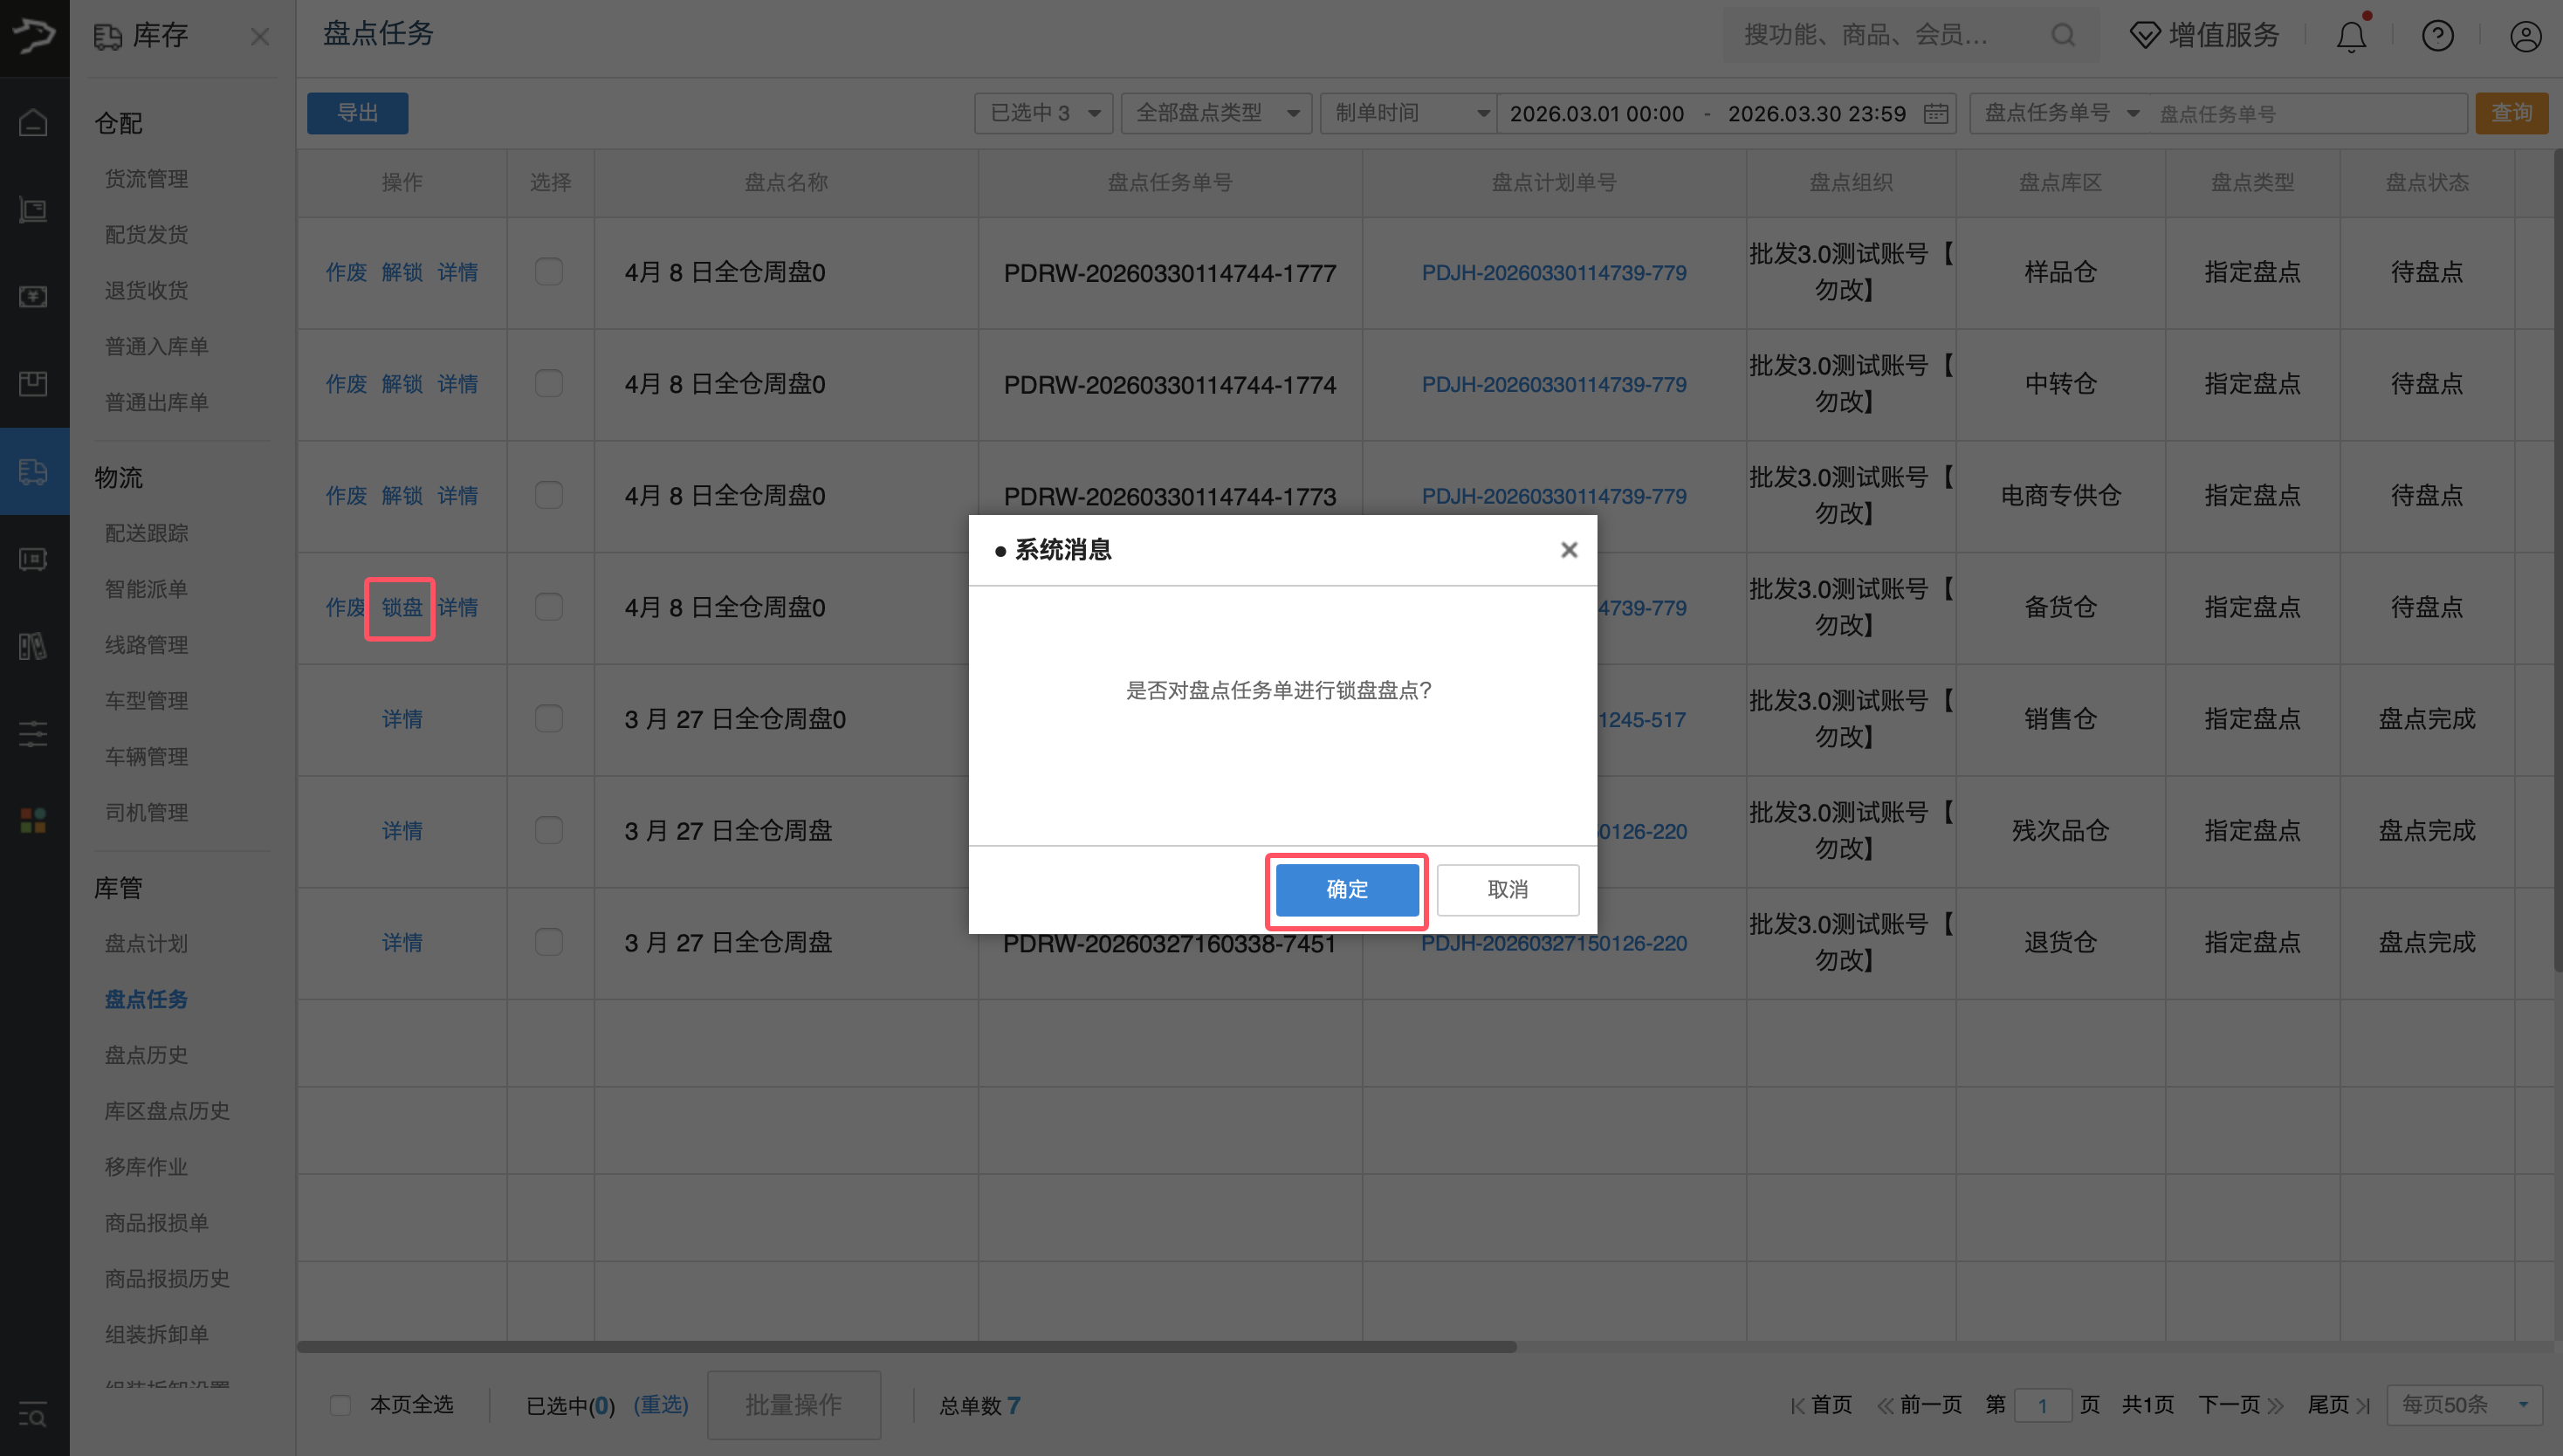Open the help question mark icon
Image resolution: width=2563 pixels, height=1456 pixels.
(2437, 37)
